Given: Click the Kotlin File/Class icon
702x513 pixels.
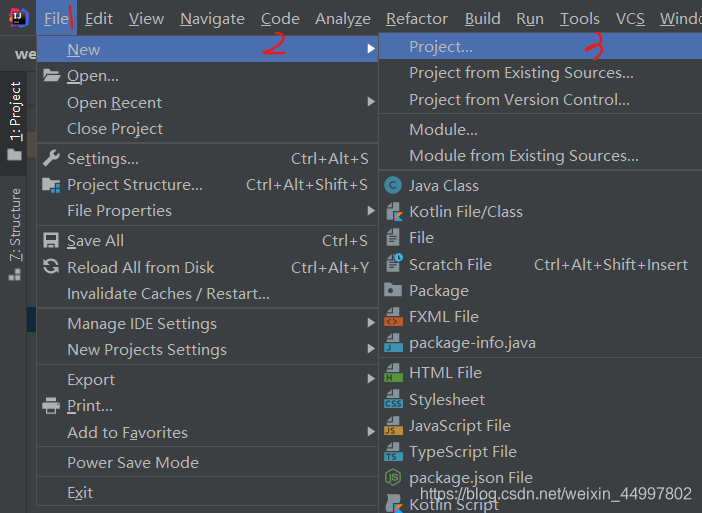Looking at the screenshot, I should pos(394,212).
